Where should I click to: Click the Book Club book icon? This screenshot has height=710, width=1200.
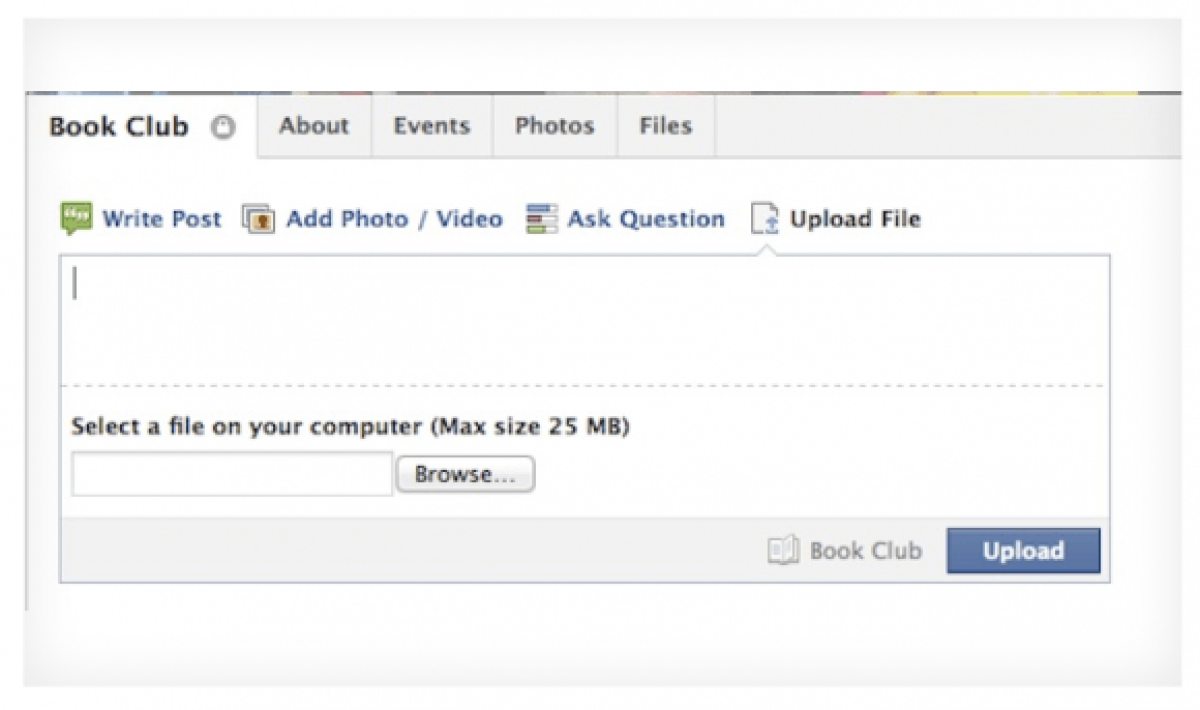[783, 551]
